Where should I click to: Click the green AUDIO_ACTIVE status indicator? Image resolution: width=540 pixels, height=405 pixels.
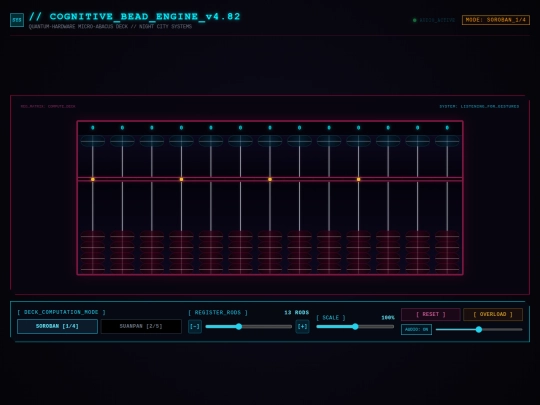[415, 20]
